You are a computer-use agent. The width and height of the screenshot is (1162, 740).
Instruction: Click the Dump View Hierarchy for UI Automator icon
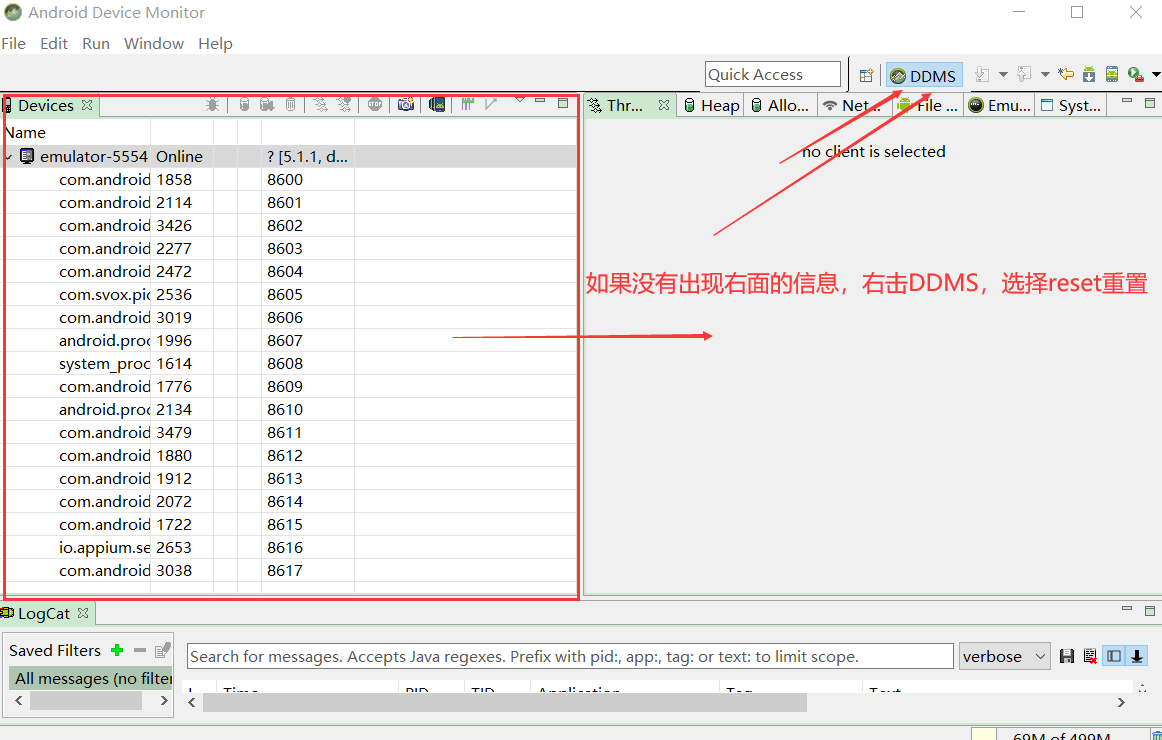[436, 104]
